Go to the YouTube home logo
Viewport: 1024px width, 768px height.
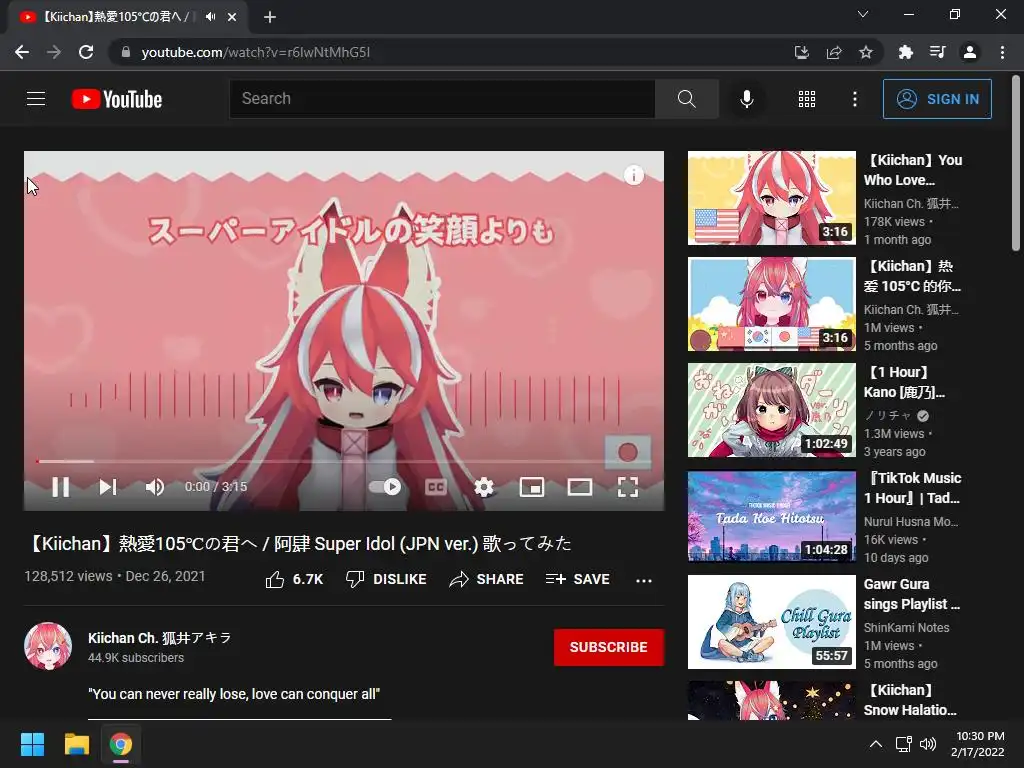117,99
